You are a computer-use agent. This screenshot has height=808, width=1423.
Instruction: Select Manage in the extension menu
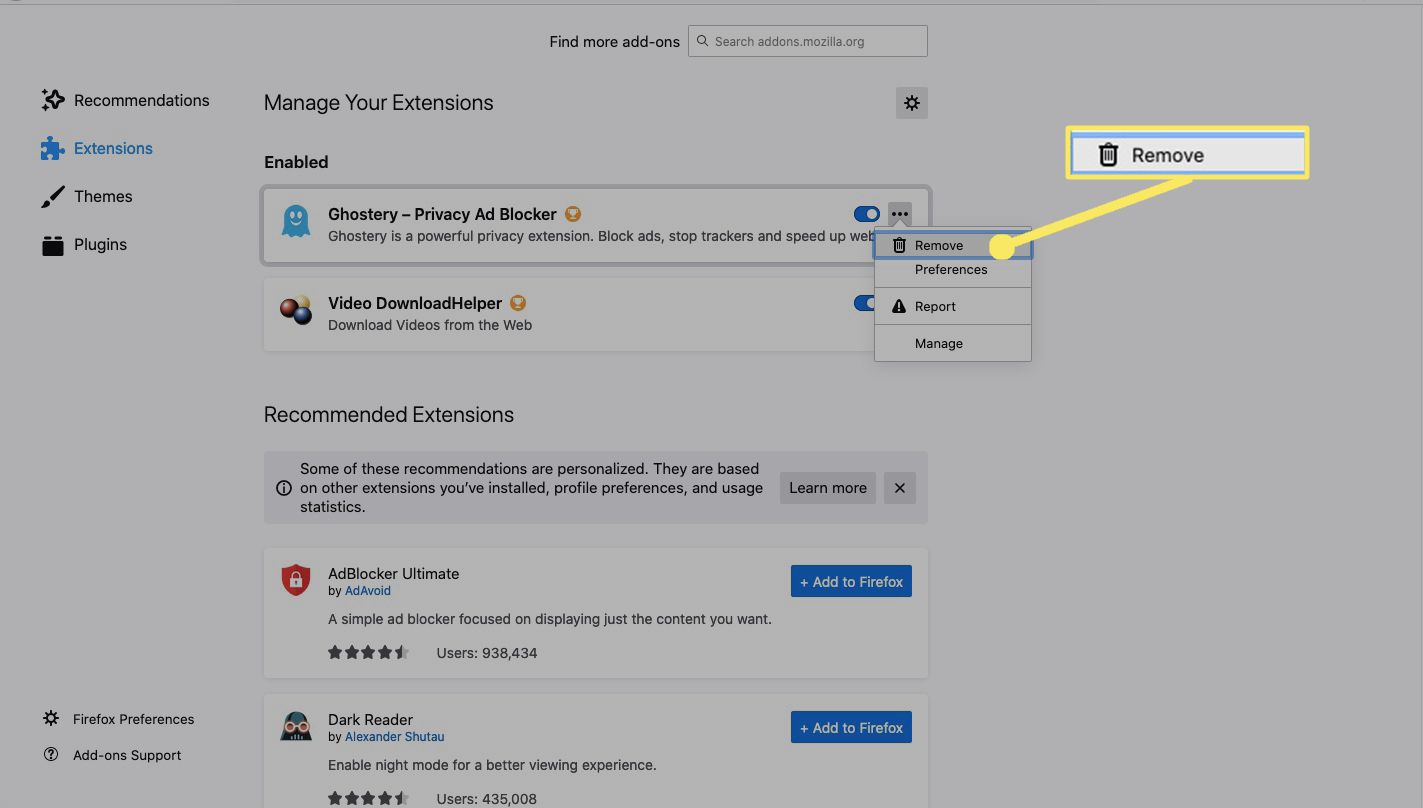(953, 343)
